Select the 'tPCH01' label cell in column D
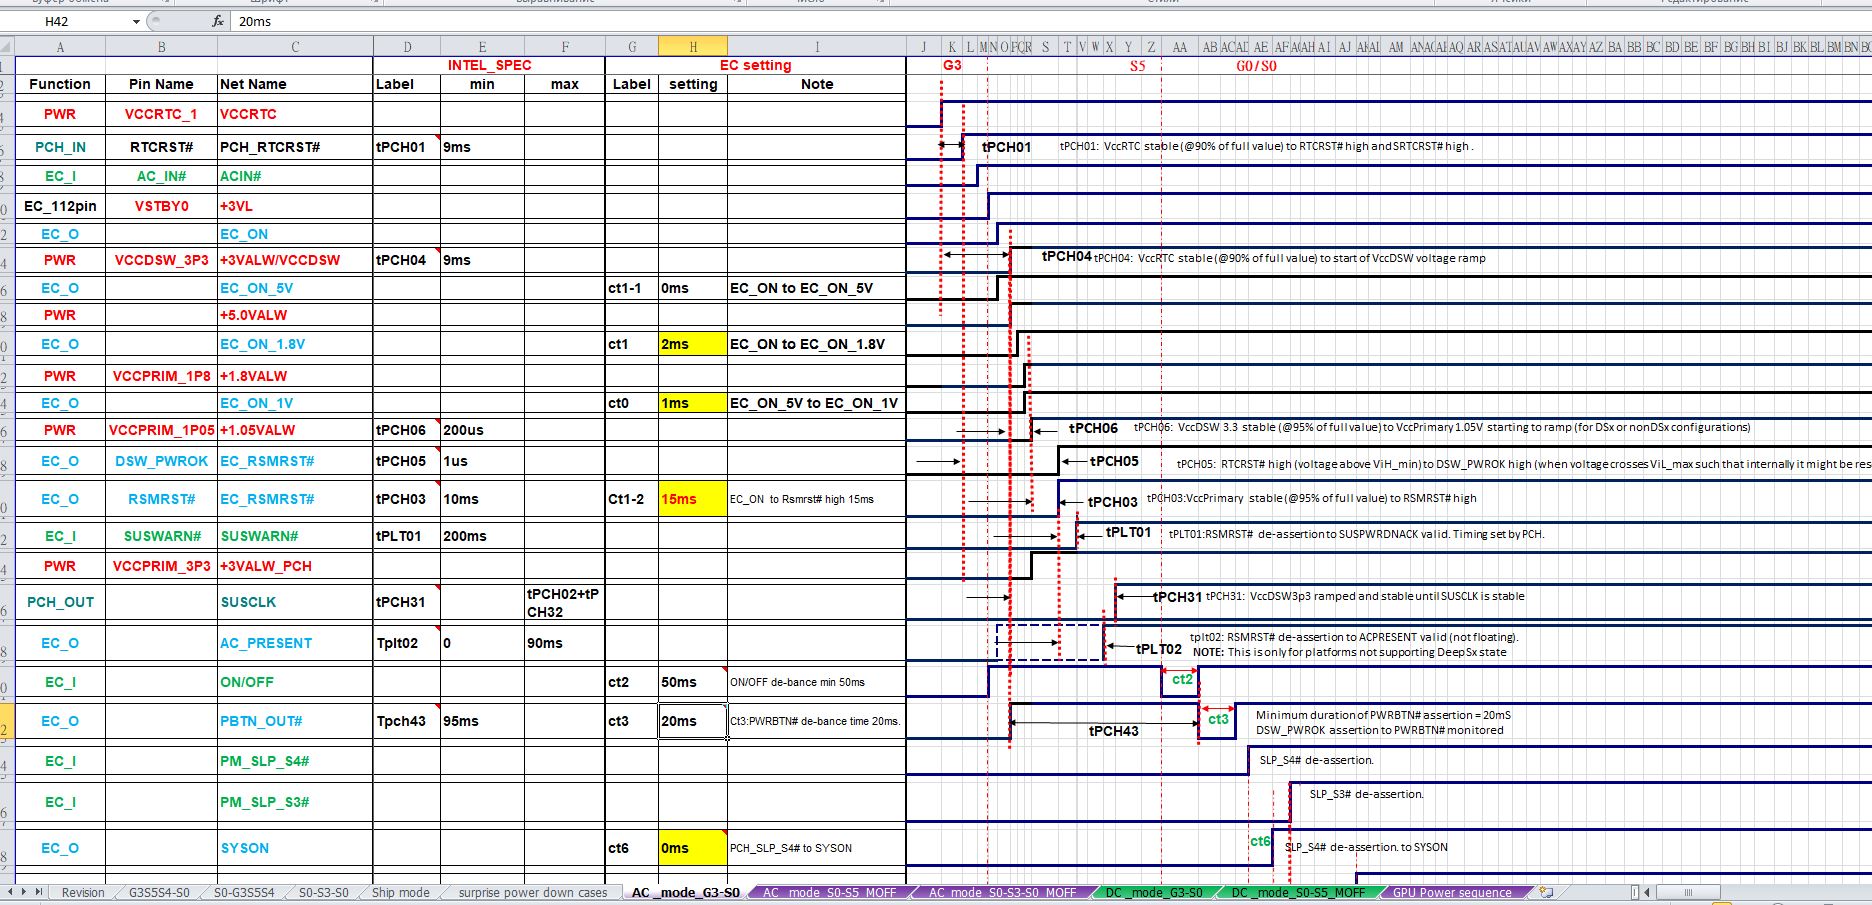Image resolution: width=1872 pixels, height=905 pixels. (x=407, y=147)
